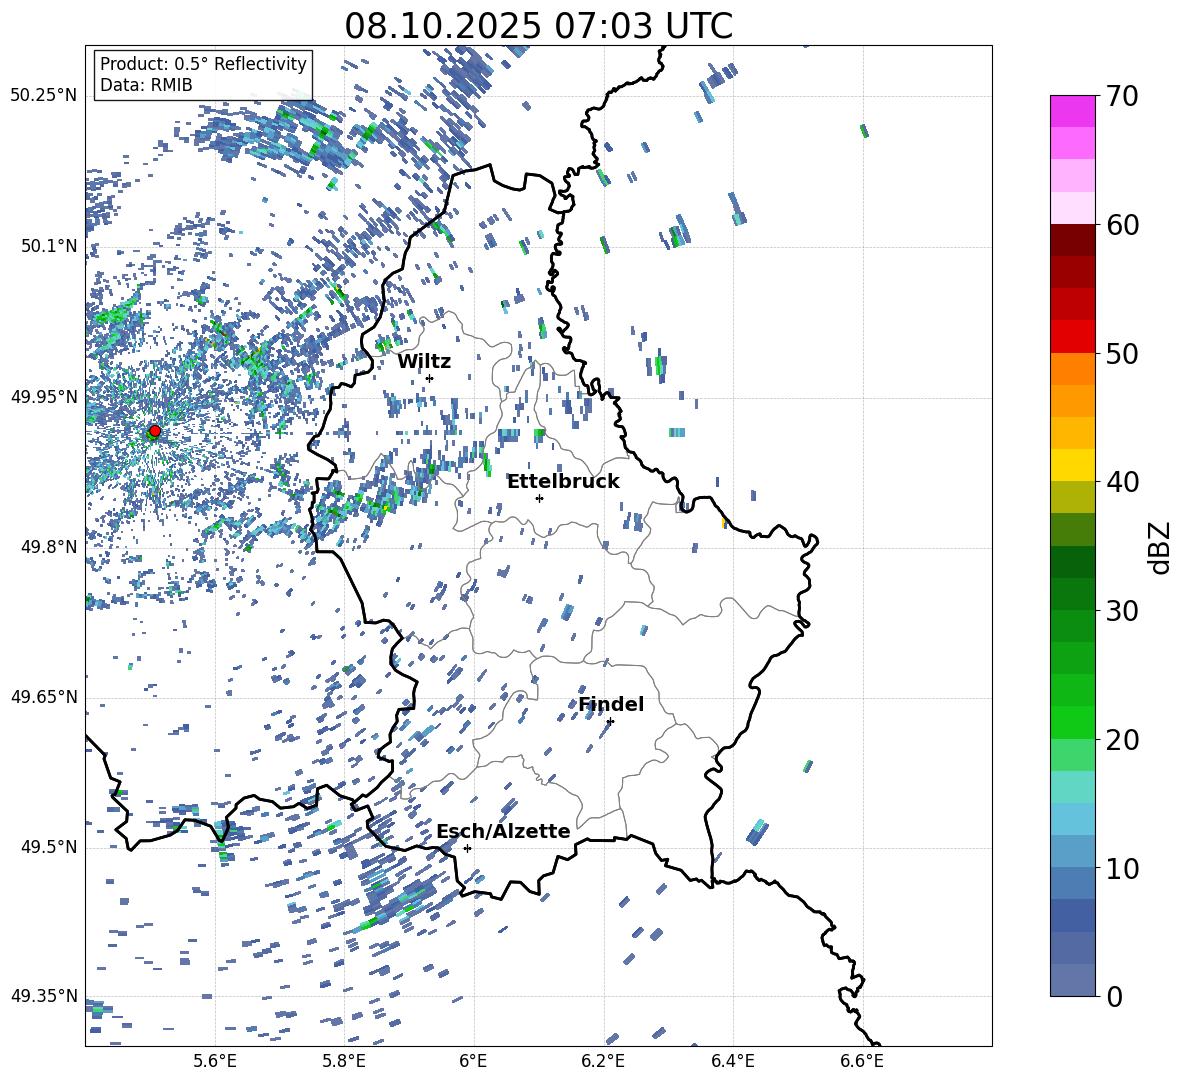Click the colorbar tick label 20
1184x1081 pixels.
coord(1122,740)
